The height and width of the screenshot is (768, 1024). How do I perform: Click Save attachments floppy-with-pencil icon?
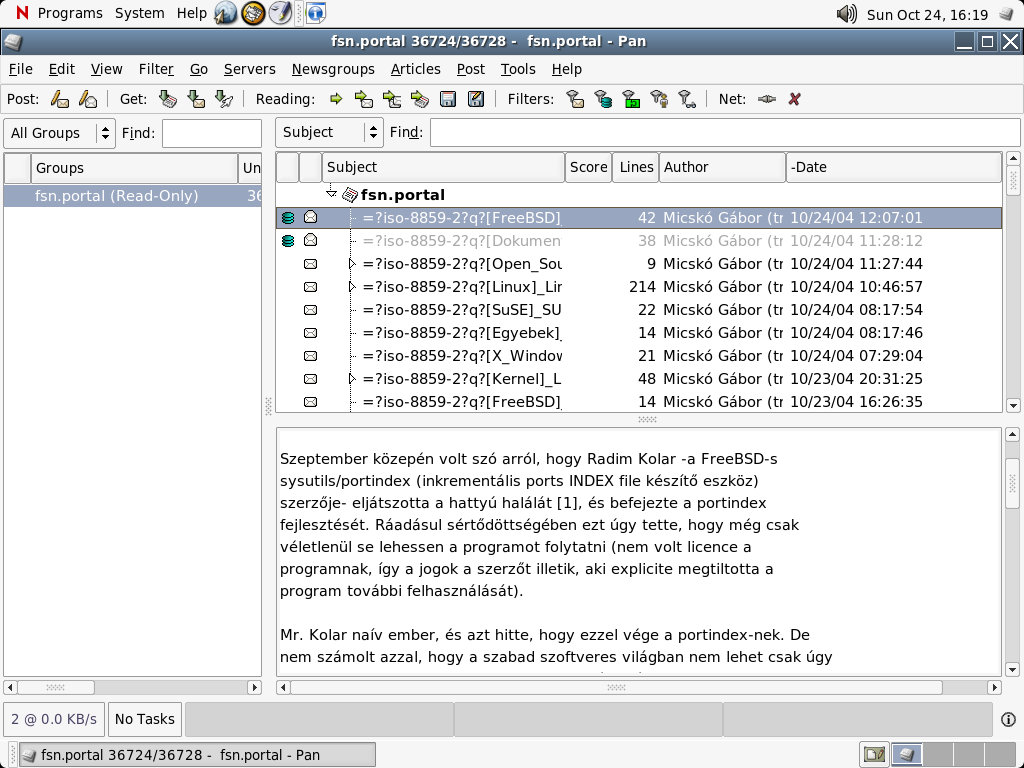(x=476, y=99)
